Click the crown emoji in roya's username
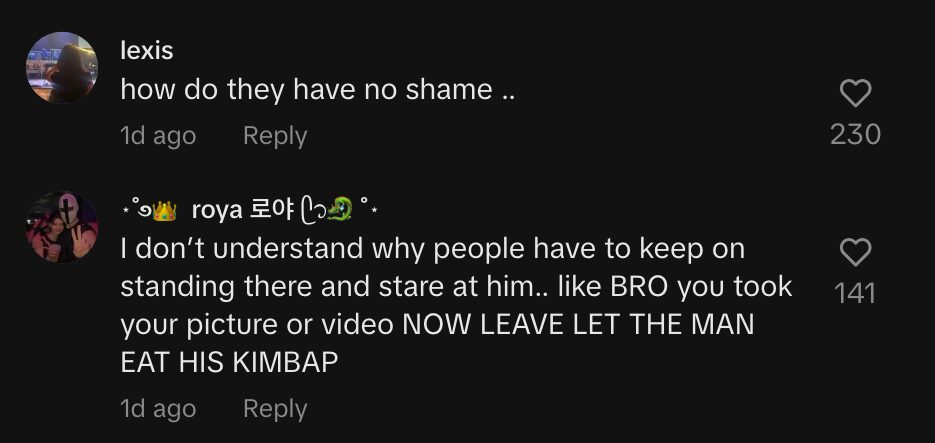Image resolution: width=935 pixels, height=443 pixels. 165,211
